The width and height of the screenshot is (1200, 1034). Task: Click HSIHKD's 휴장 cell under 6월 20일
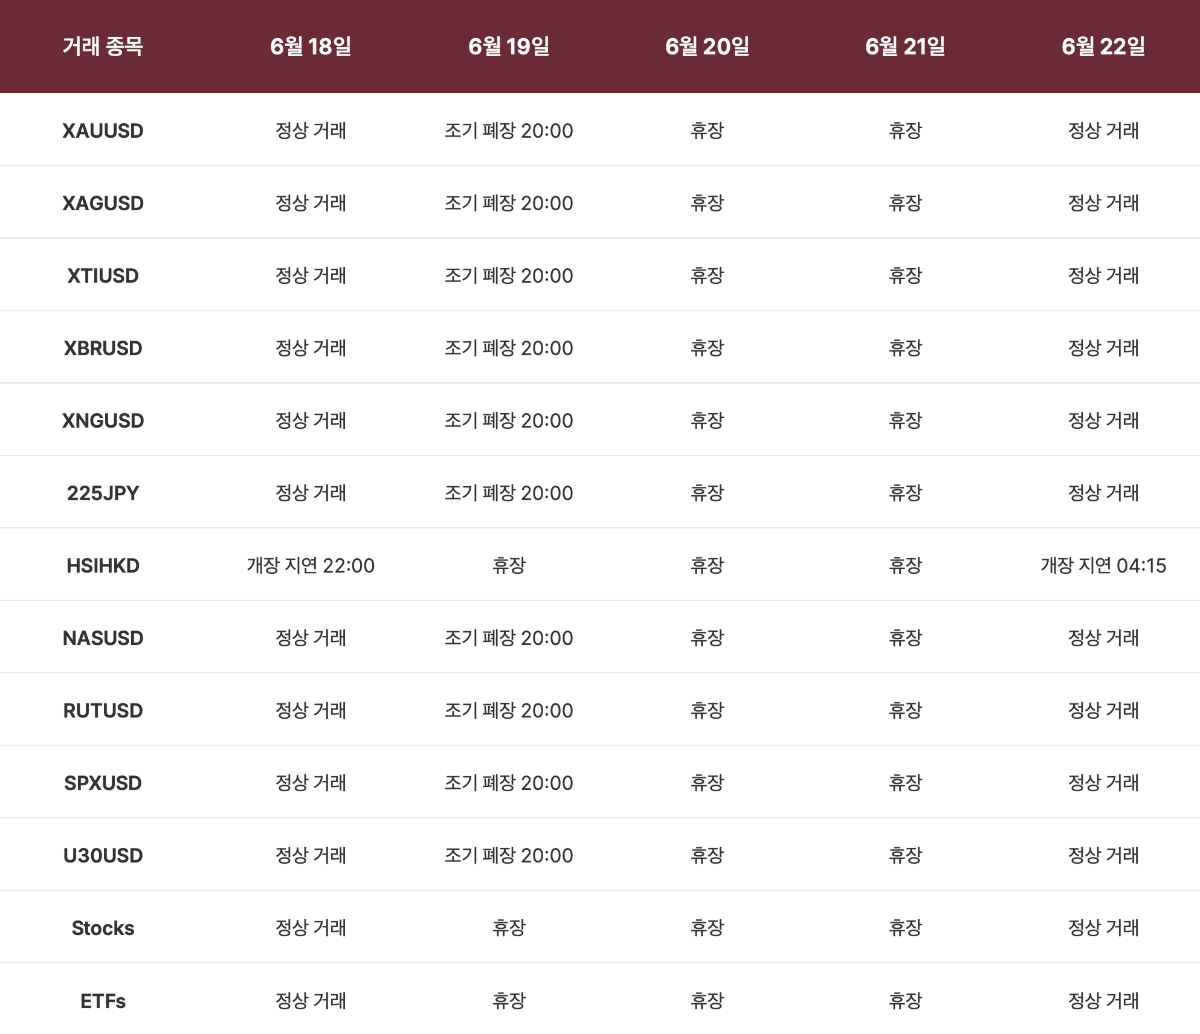click(707, 566)
